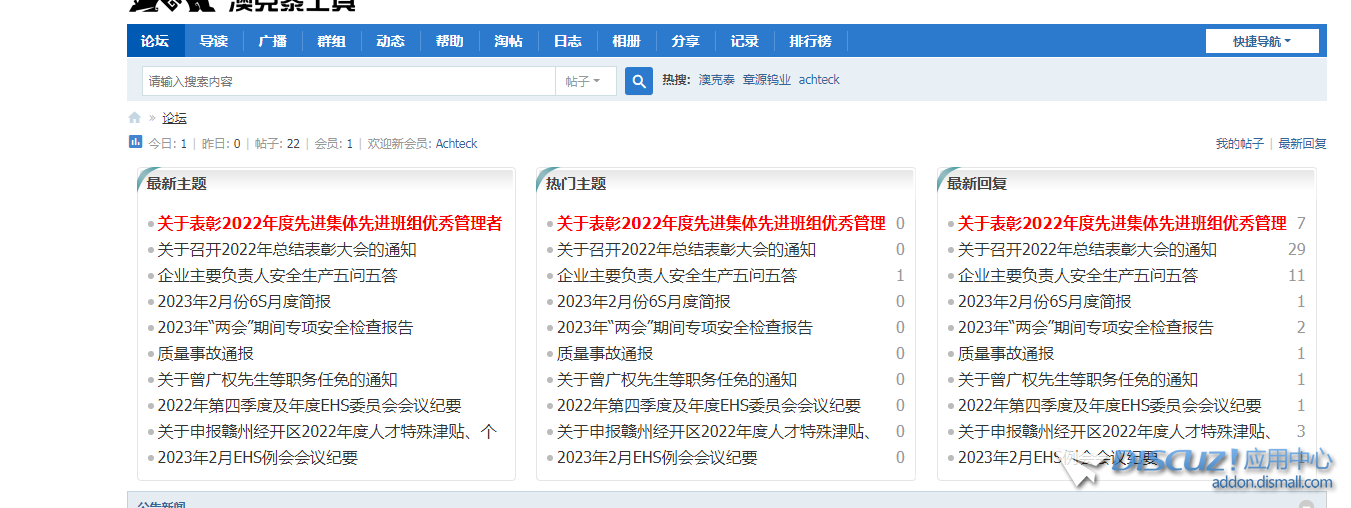Click the 最新回复 panel heading

(x=977, y=184)
